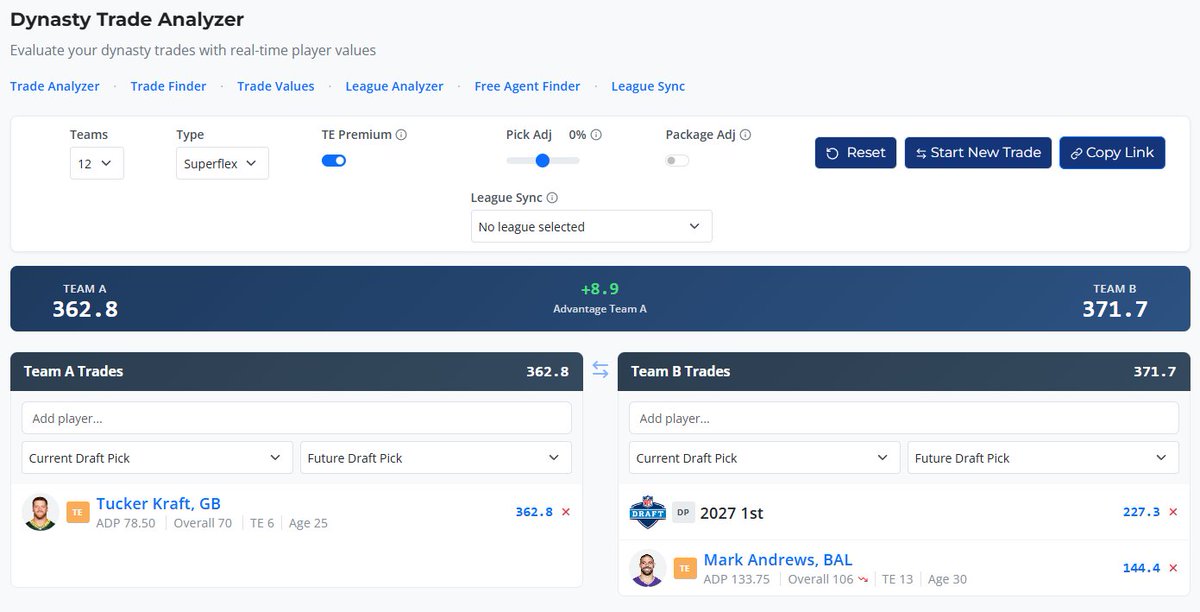Click the Pick Adj slider handle

tap(543, 160)
